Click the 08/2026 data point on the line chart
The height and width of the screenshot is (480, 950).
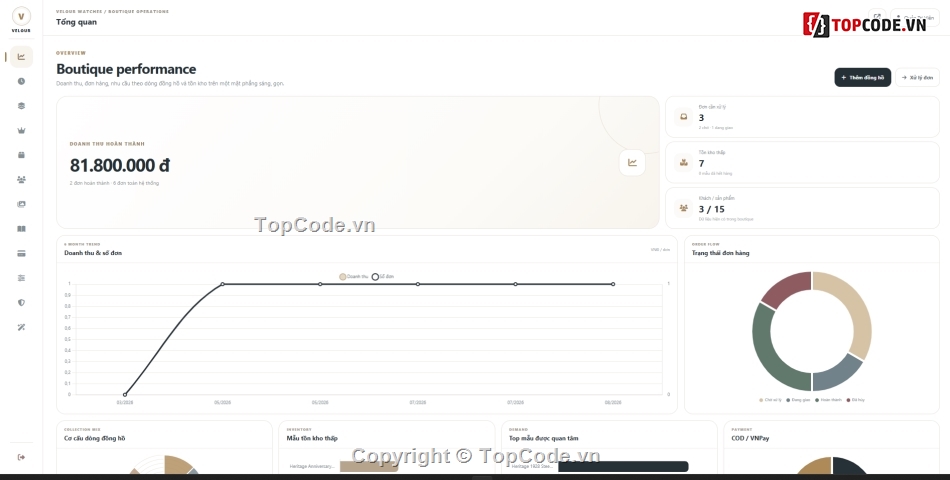(613, 284)
